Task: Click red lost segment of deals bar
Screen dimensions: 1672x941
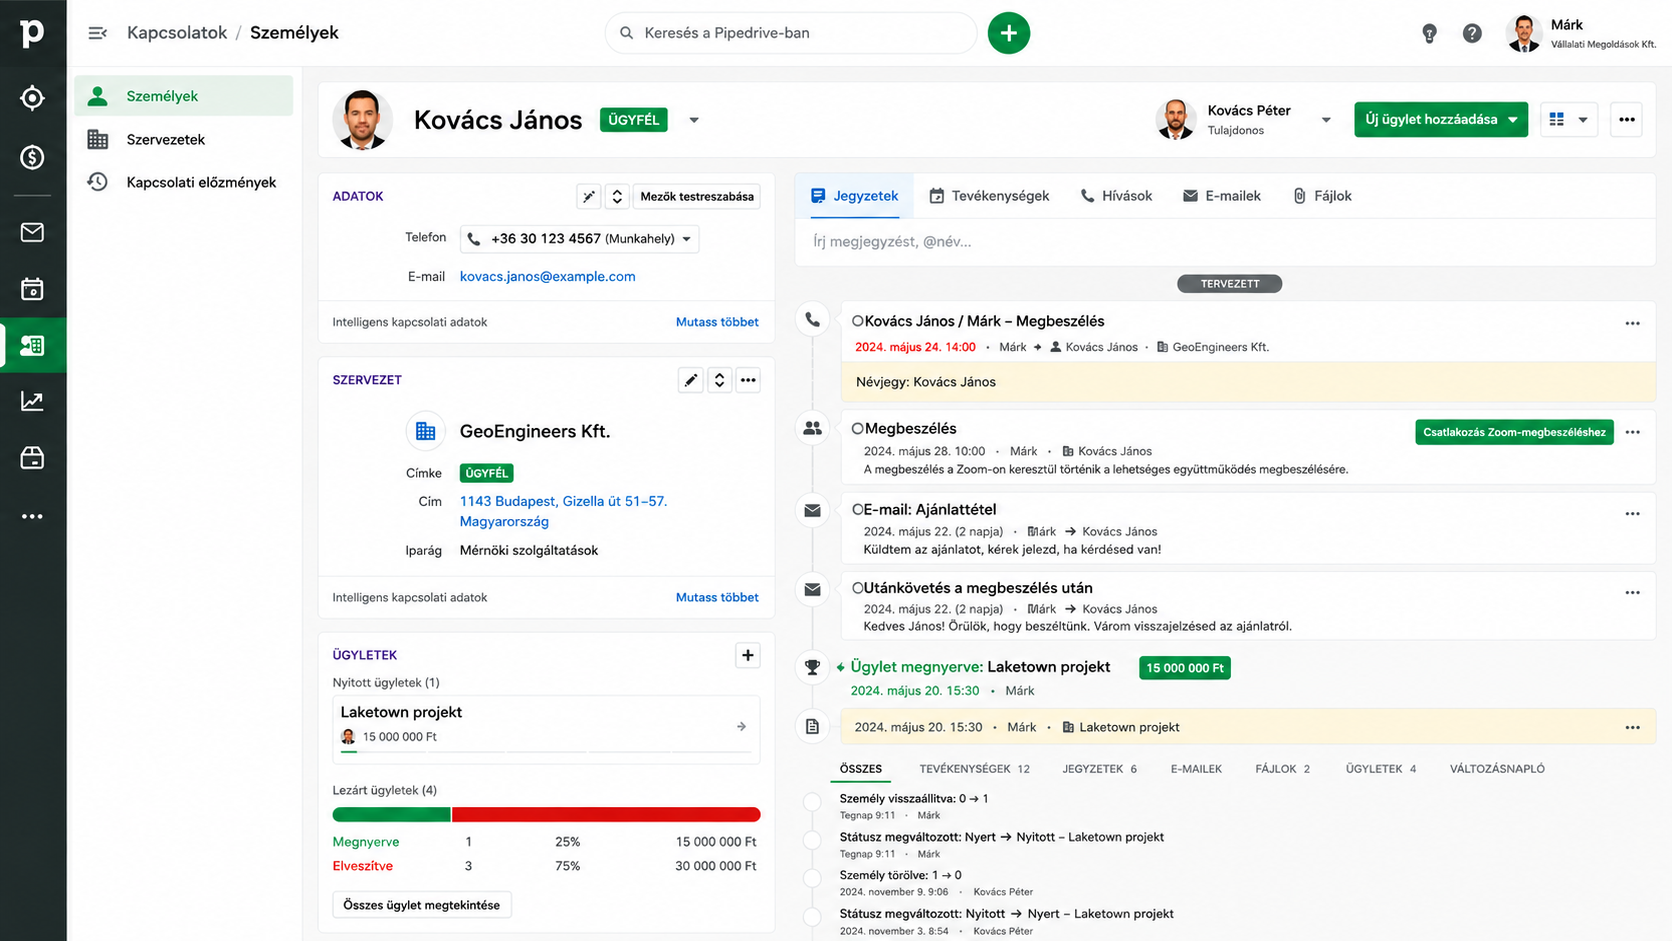Action: point(606,815)
